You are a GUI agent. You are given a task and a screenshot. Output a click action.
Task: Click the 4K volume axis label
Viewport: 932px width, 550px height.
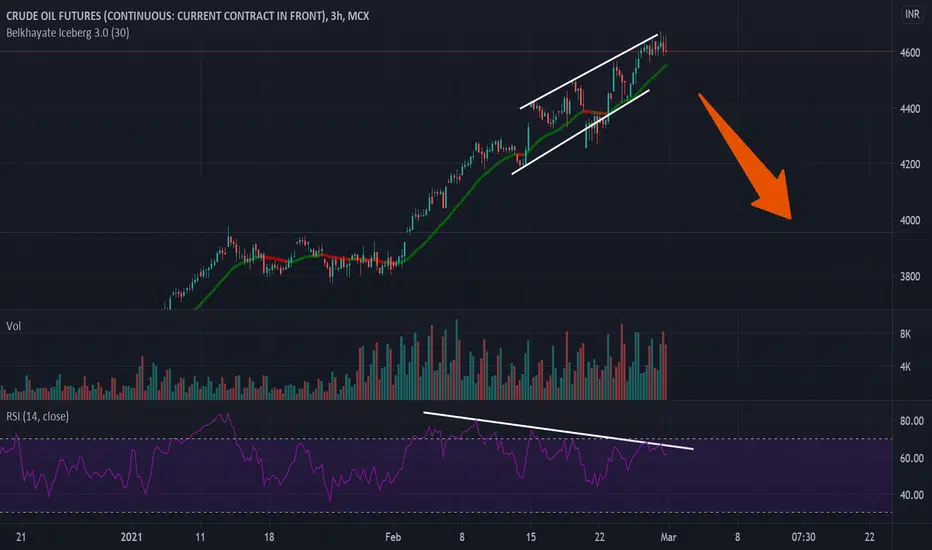tap(905, 367)
